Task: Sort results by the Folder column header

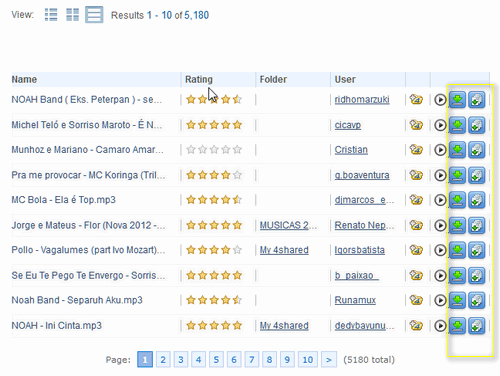Action: tap(273, 80)
